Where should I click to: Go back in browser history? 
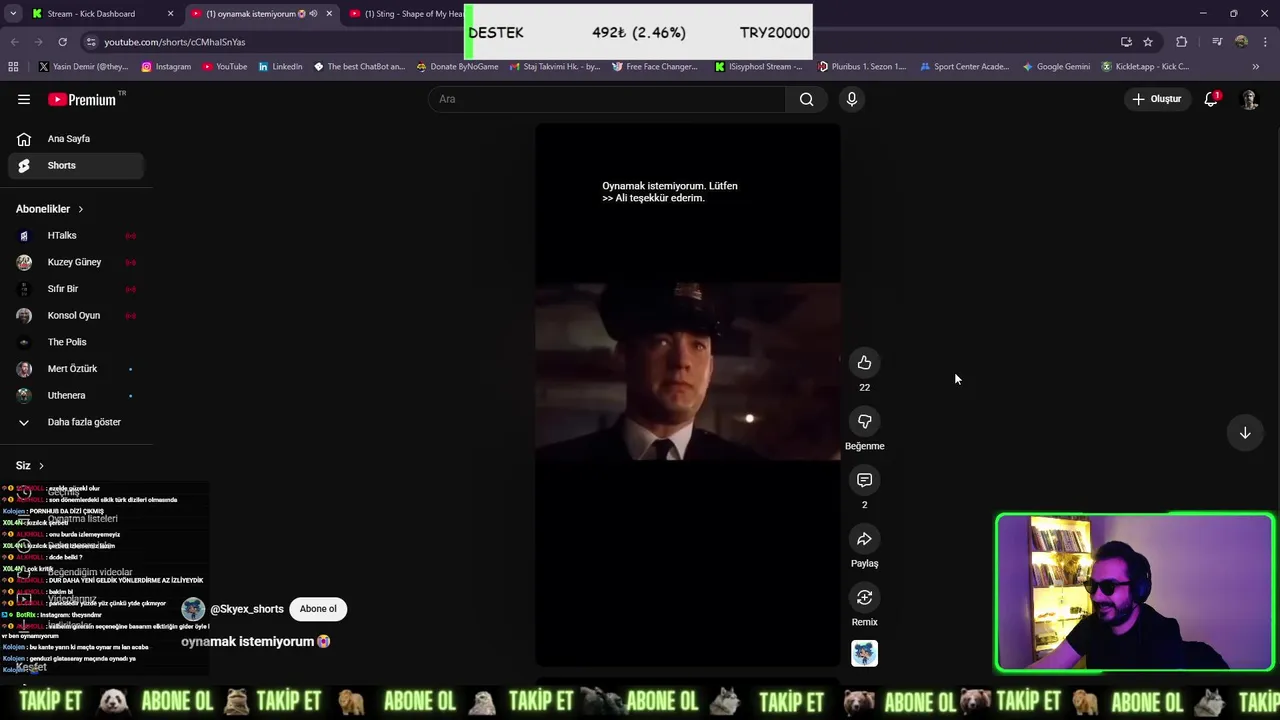click(x=14, y=42)
